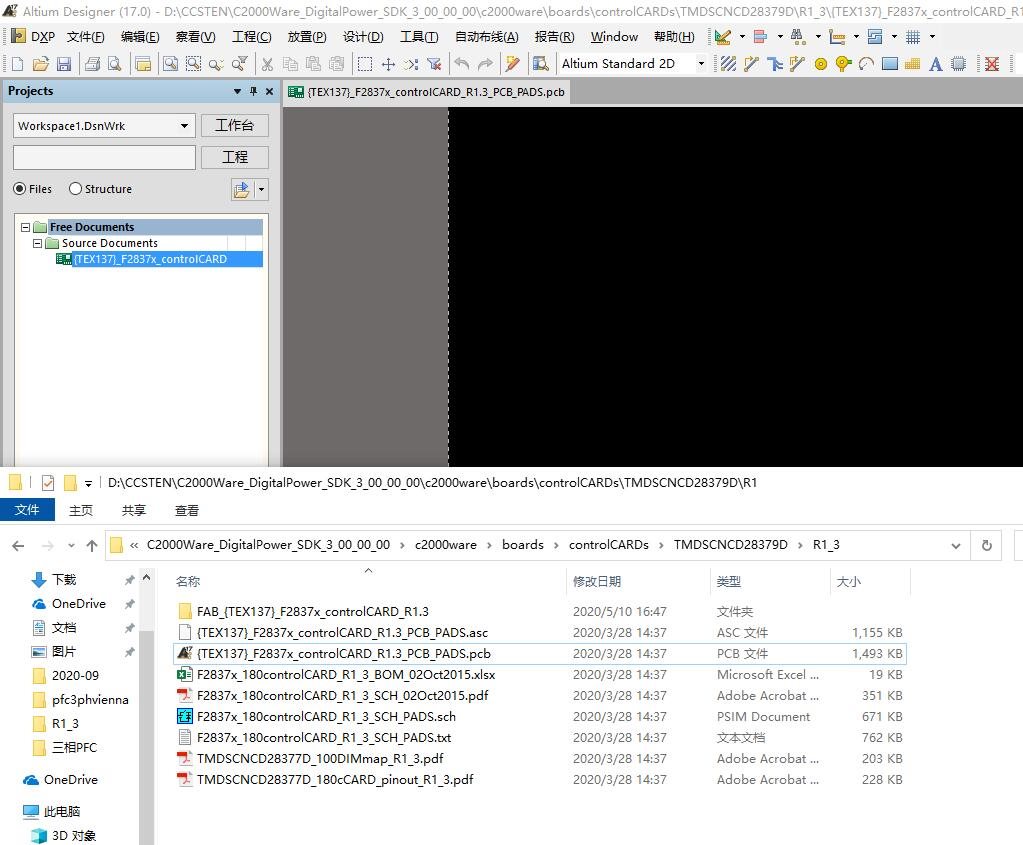Select the Place Arc tool

pyautogui.click(x=866, y=63)
